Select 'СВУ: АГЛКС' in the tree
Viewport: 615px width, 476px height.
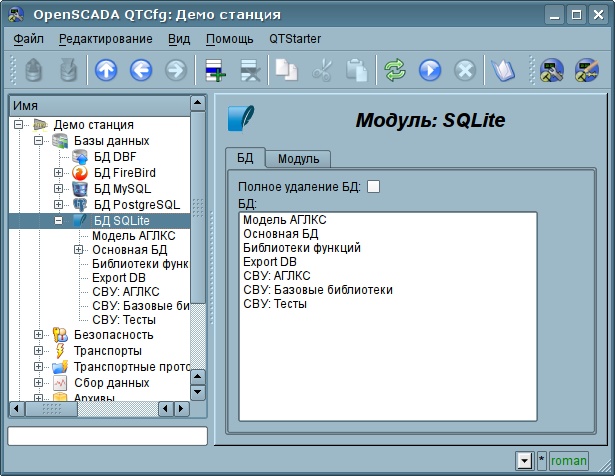(x=126, y=292)
